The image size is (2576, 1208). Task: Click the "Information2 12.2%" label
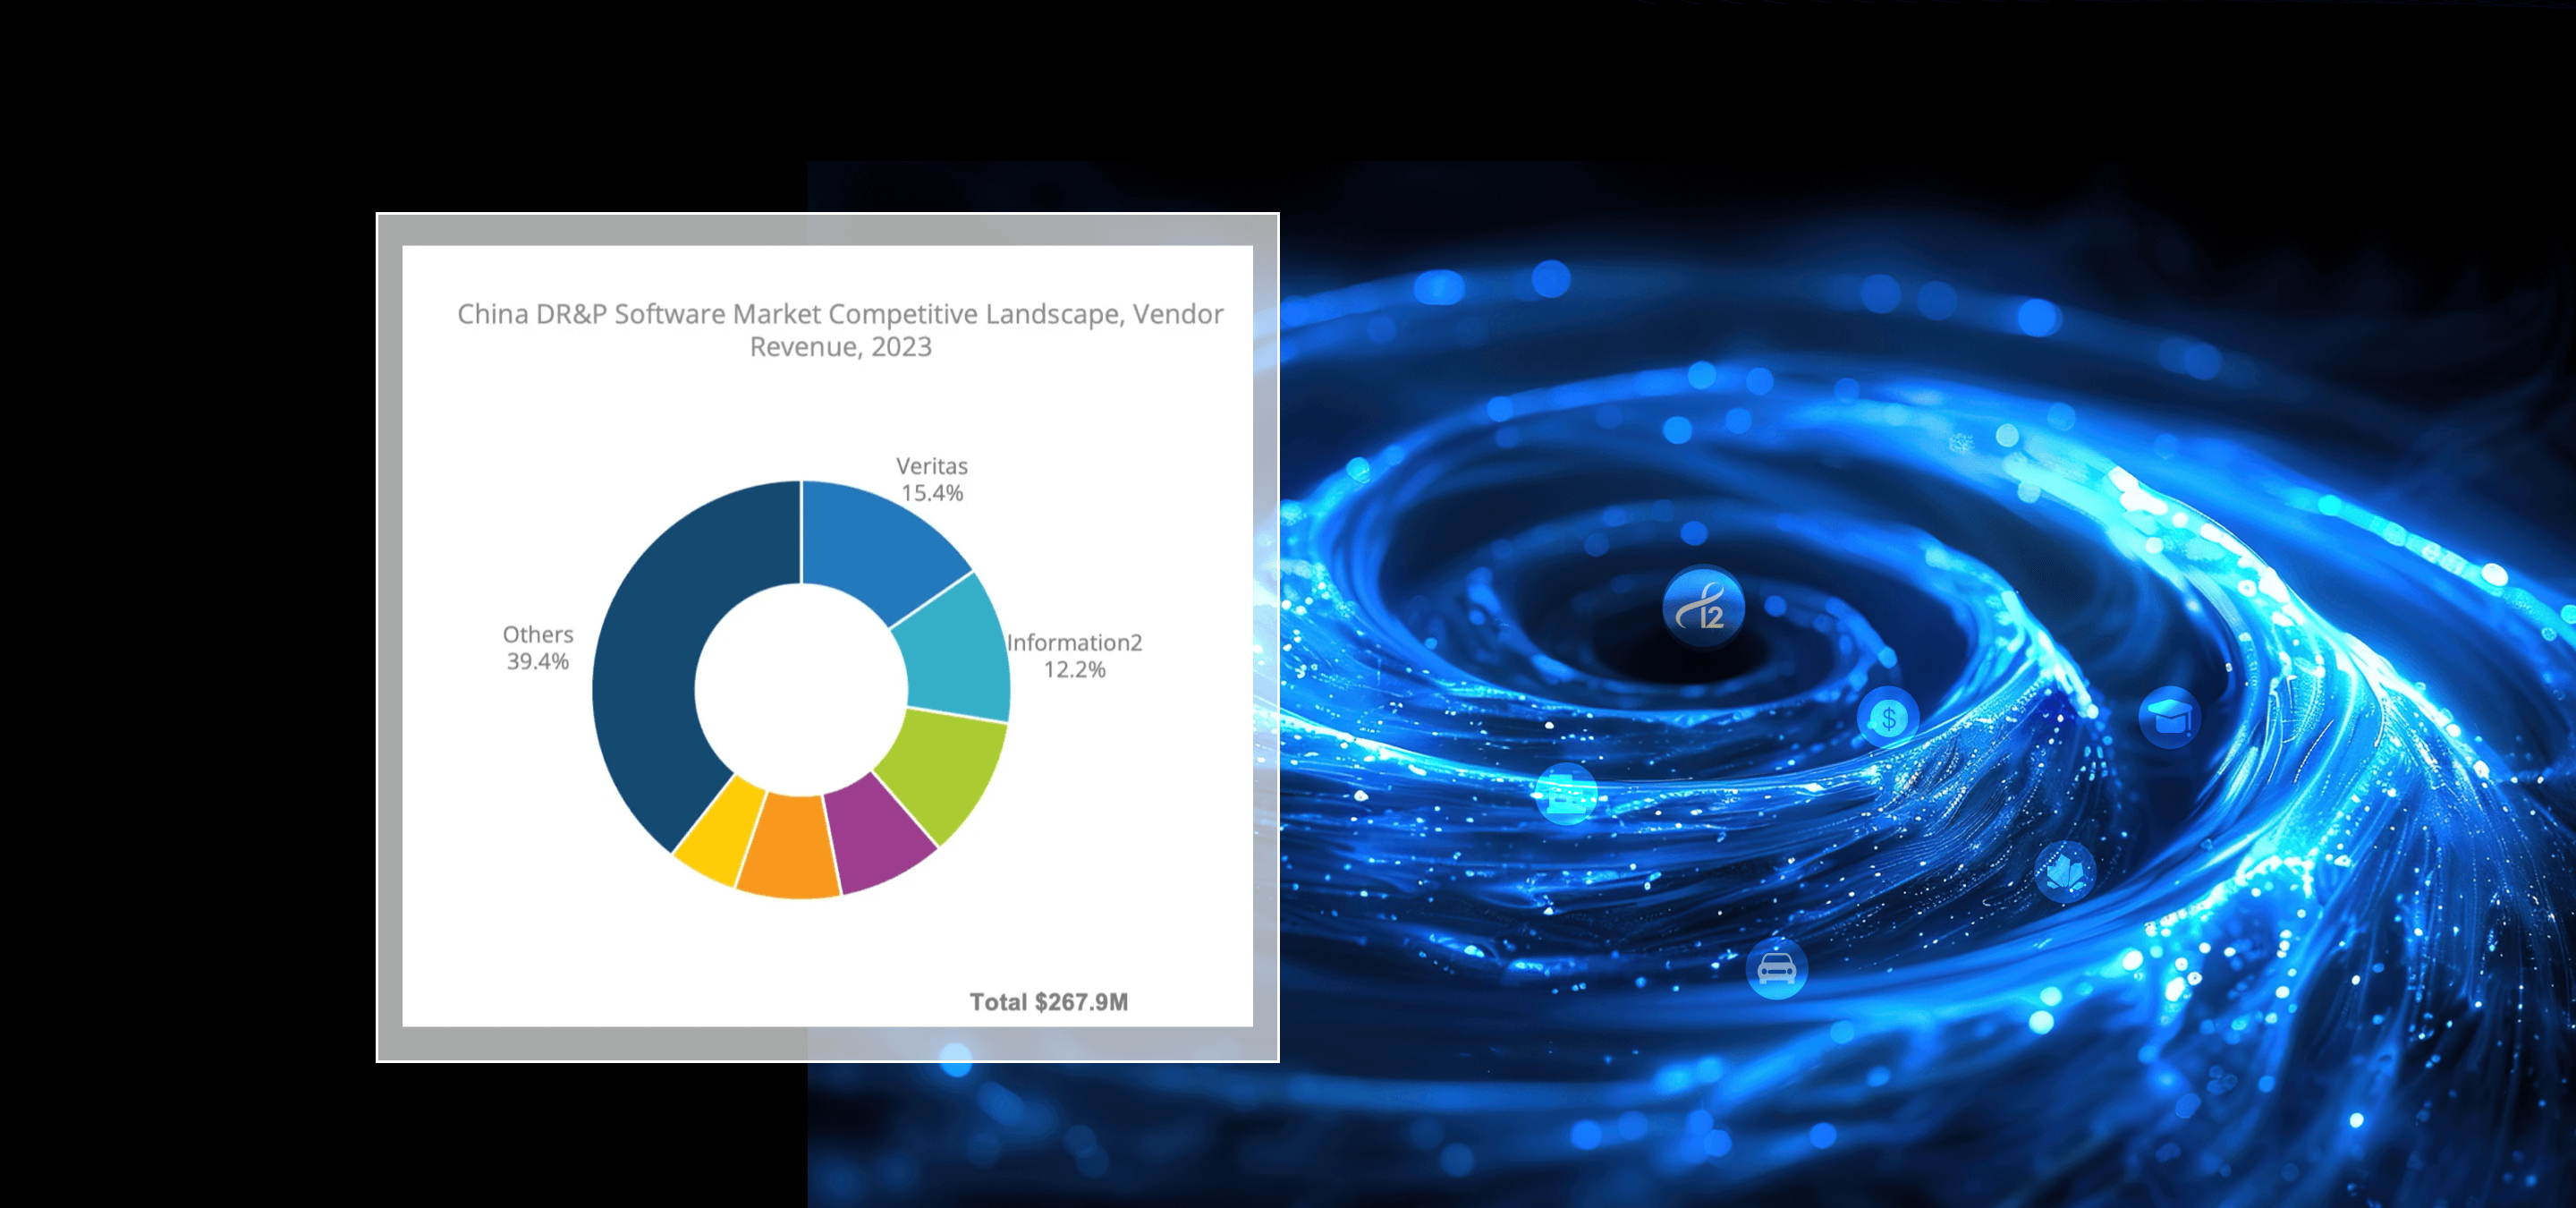pos(1074,656)
